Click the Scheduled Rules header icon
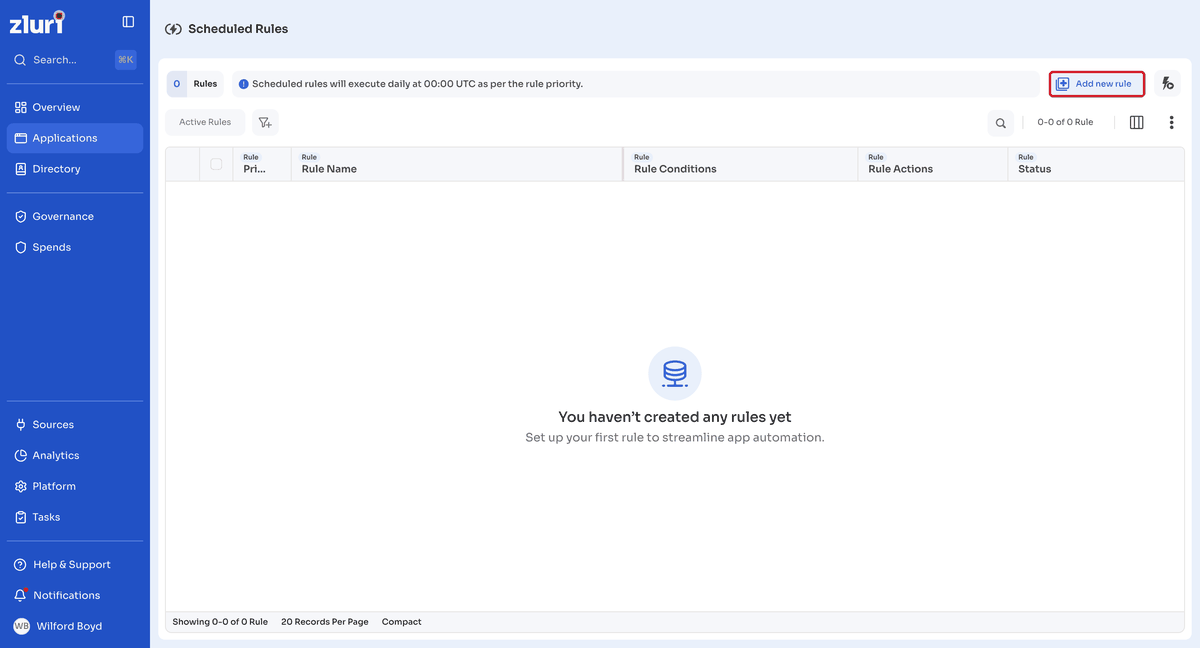1200x648 pixels. [173, 29]
